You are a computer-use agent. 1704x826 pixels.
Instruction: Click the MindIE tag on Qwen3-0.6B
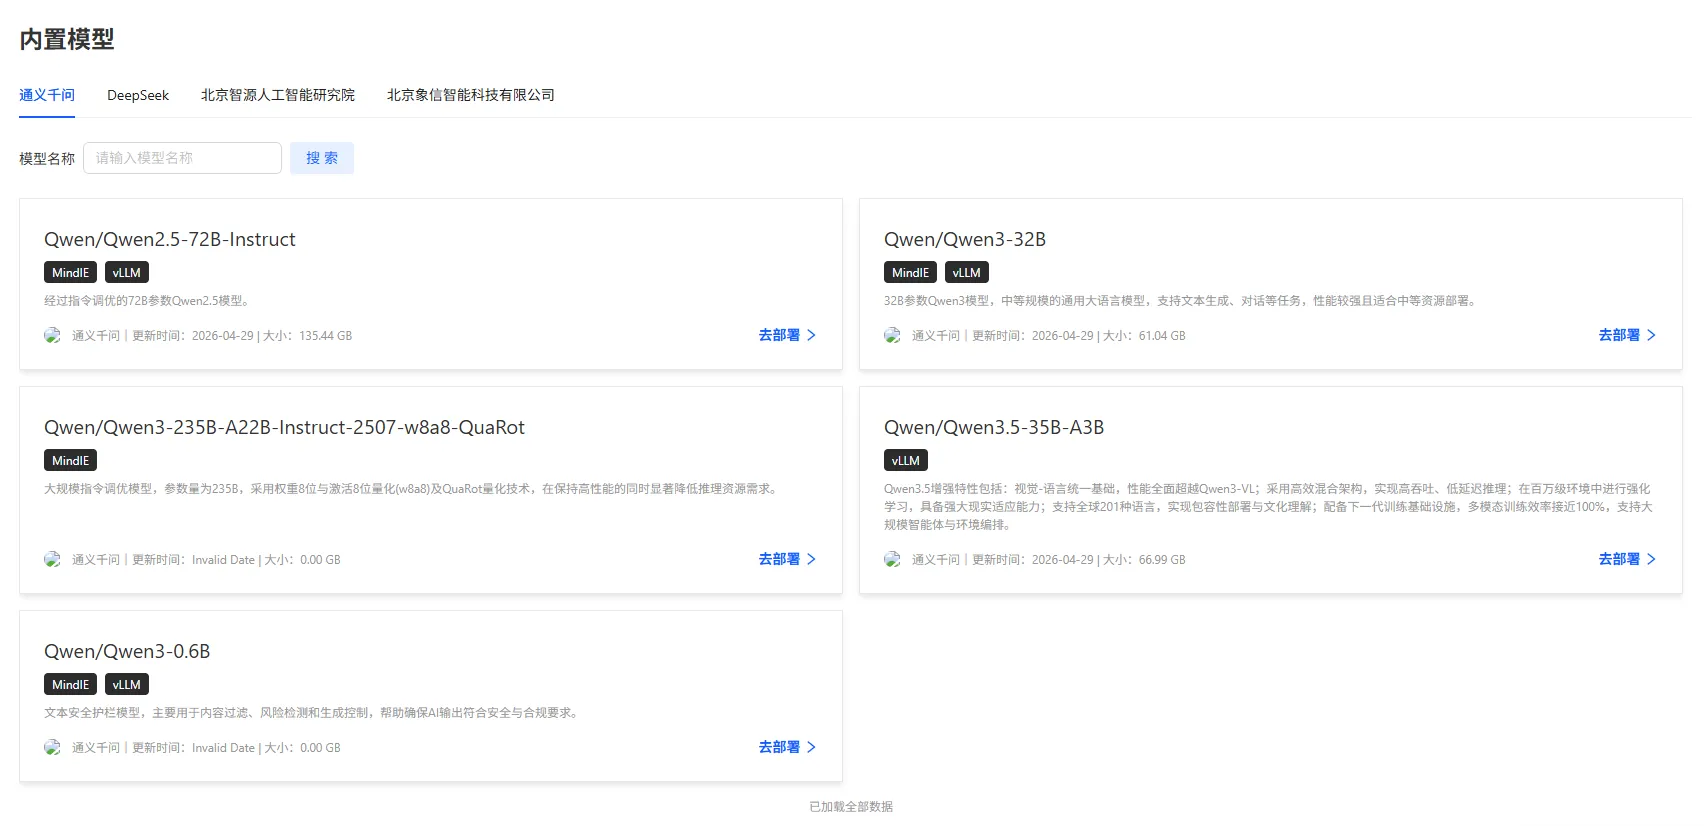tap(70, 684)
